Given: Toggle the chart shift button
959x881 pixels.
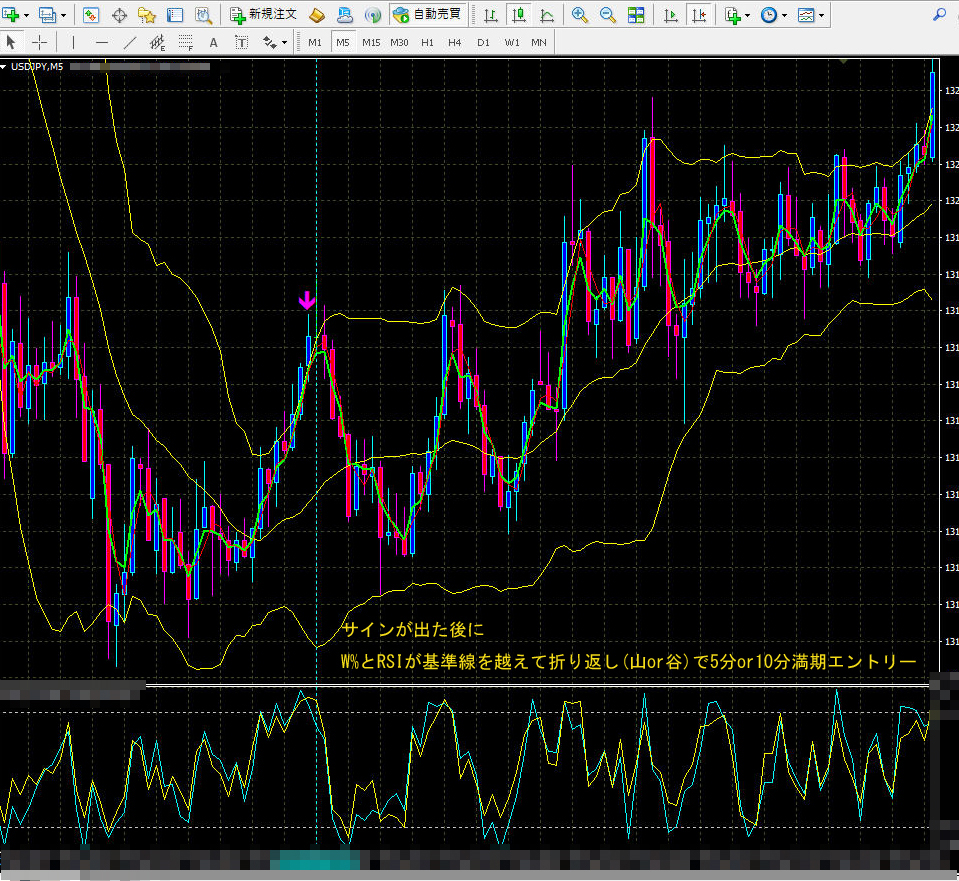Looking at the screenshot, I should click(x=700, y=15).
